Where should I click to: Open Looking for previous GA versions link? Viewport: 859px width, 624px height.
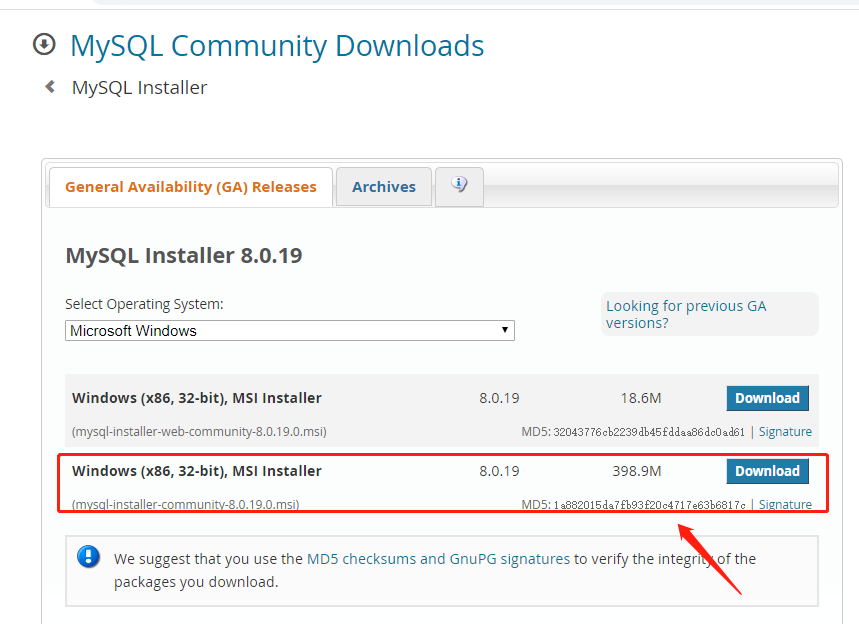click(686, 314)
